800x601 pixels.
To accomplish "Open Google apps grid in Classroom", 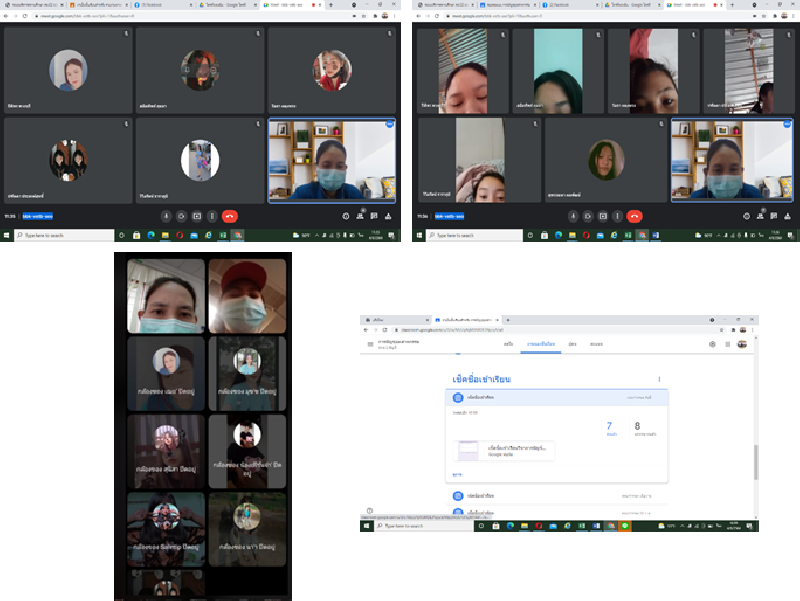I will pos(727,344).
